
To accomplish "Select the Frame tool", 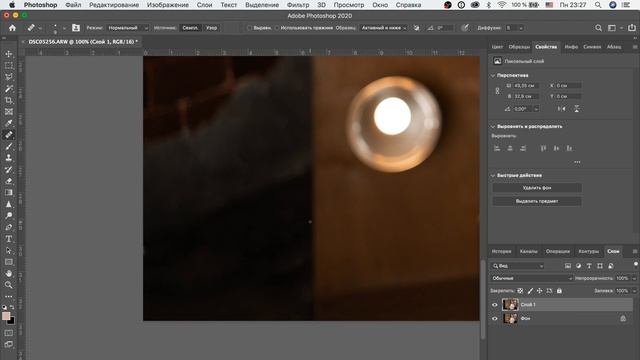I will point(9,111).
